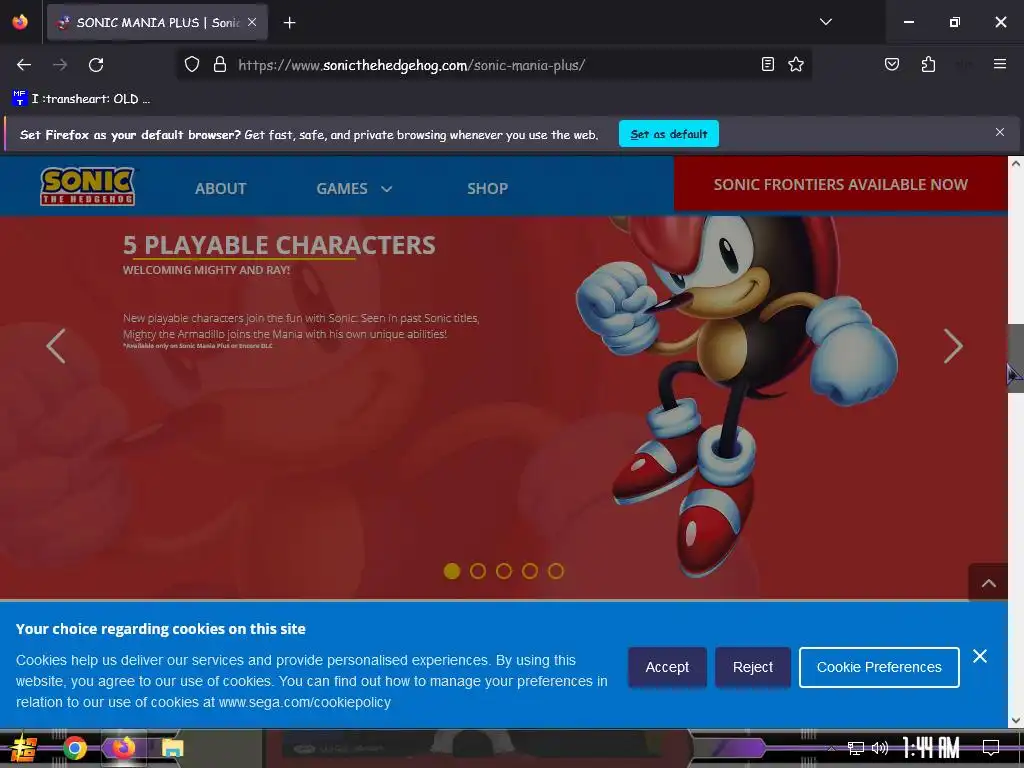The image size is (1024, 768).
Task: Open Cookie Preferences
Action: (879, 667)
